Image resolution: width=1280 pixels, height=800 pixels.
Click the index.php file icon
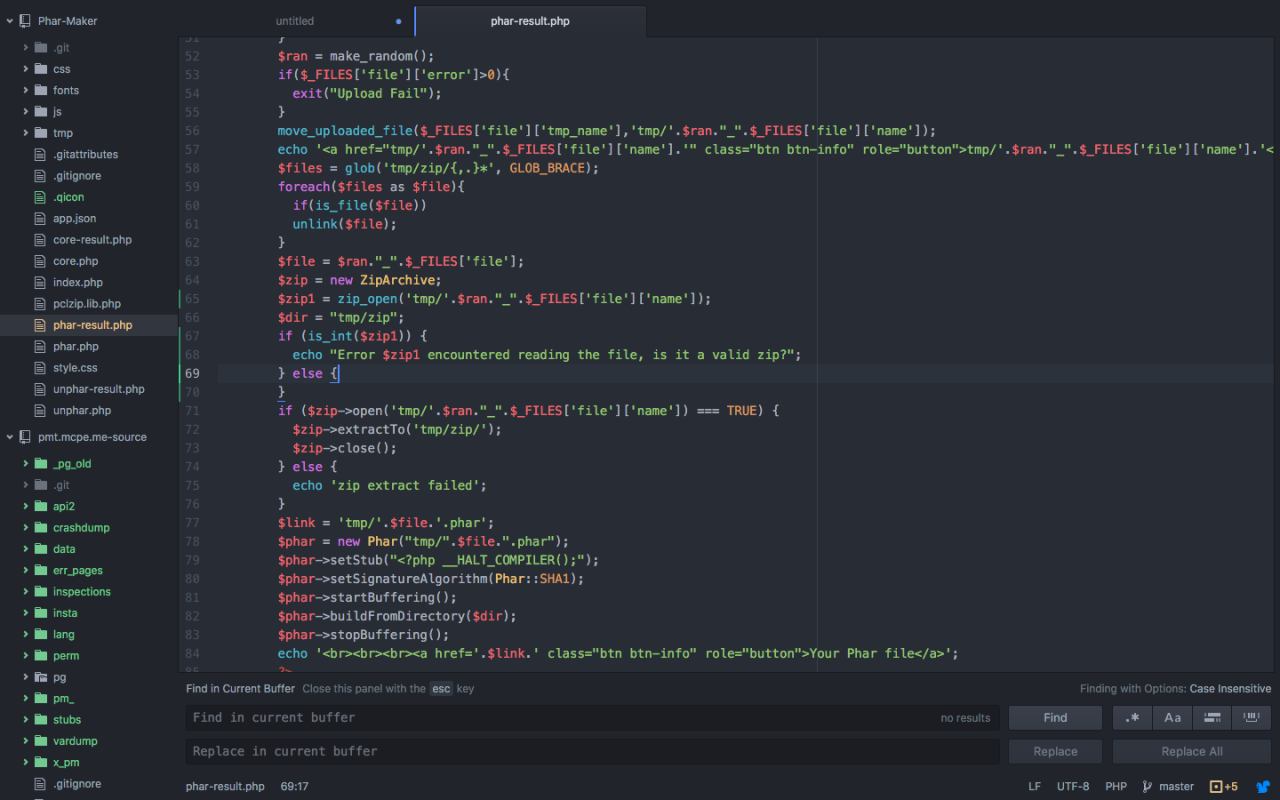coord(41,282)
